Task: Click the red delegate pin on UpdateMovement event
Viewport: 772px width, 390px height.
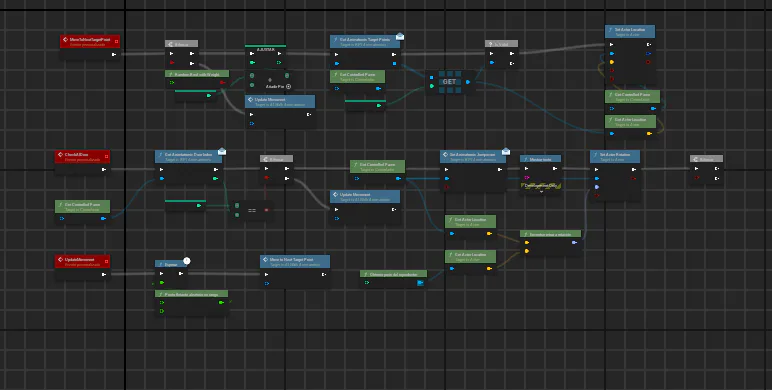Action: coord(106,261)
